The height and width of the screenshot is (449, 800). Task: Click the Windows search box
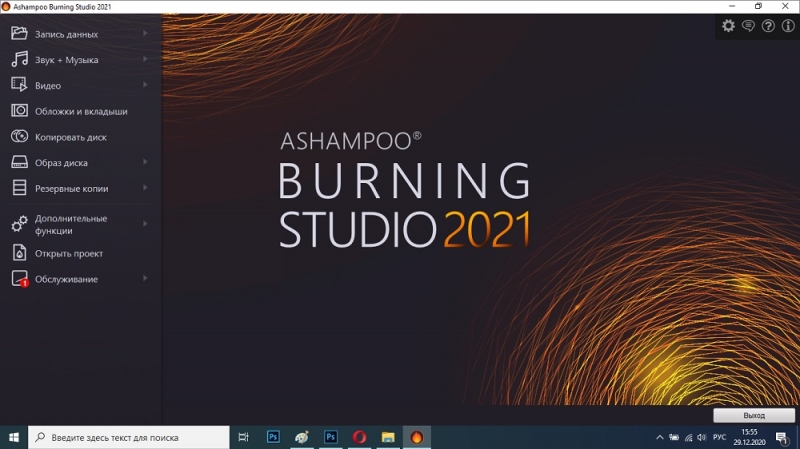click(129, 437)
